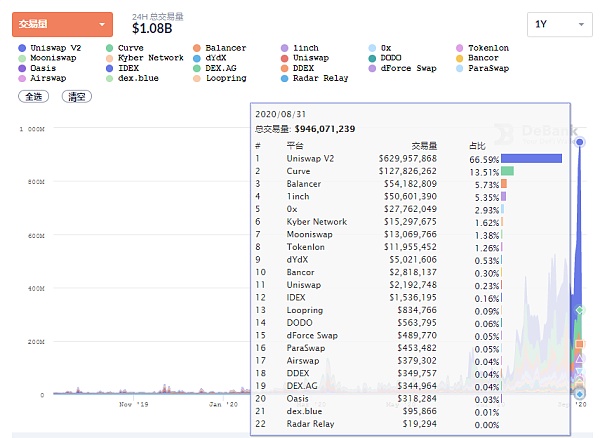This screenshot has height=438, width=600.
Task: Click the dYdX legend marker icon
Action: [197, 58]
